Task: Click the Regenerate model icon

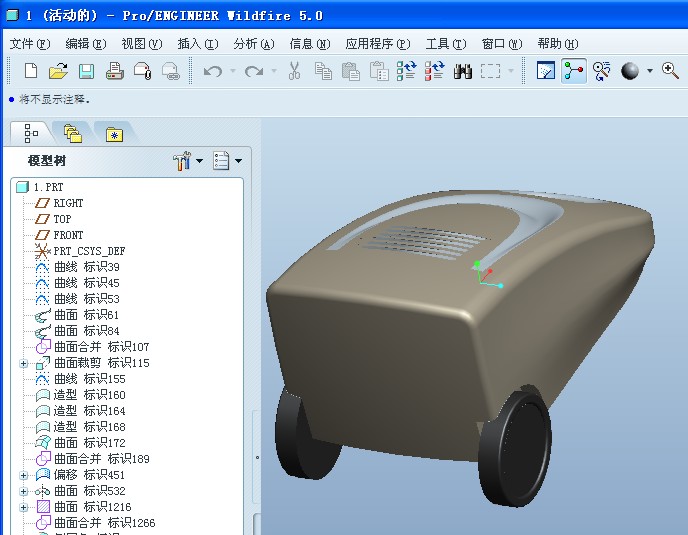Action: pos(406,71)
